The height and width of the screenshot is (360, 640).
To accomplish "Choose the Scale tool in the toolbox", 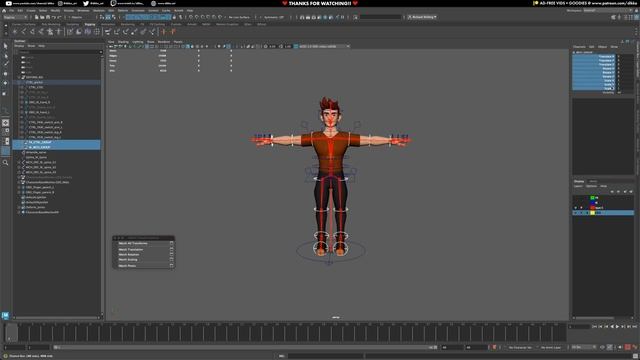I will [x=5, y=93].
